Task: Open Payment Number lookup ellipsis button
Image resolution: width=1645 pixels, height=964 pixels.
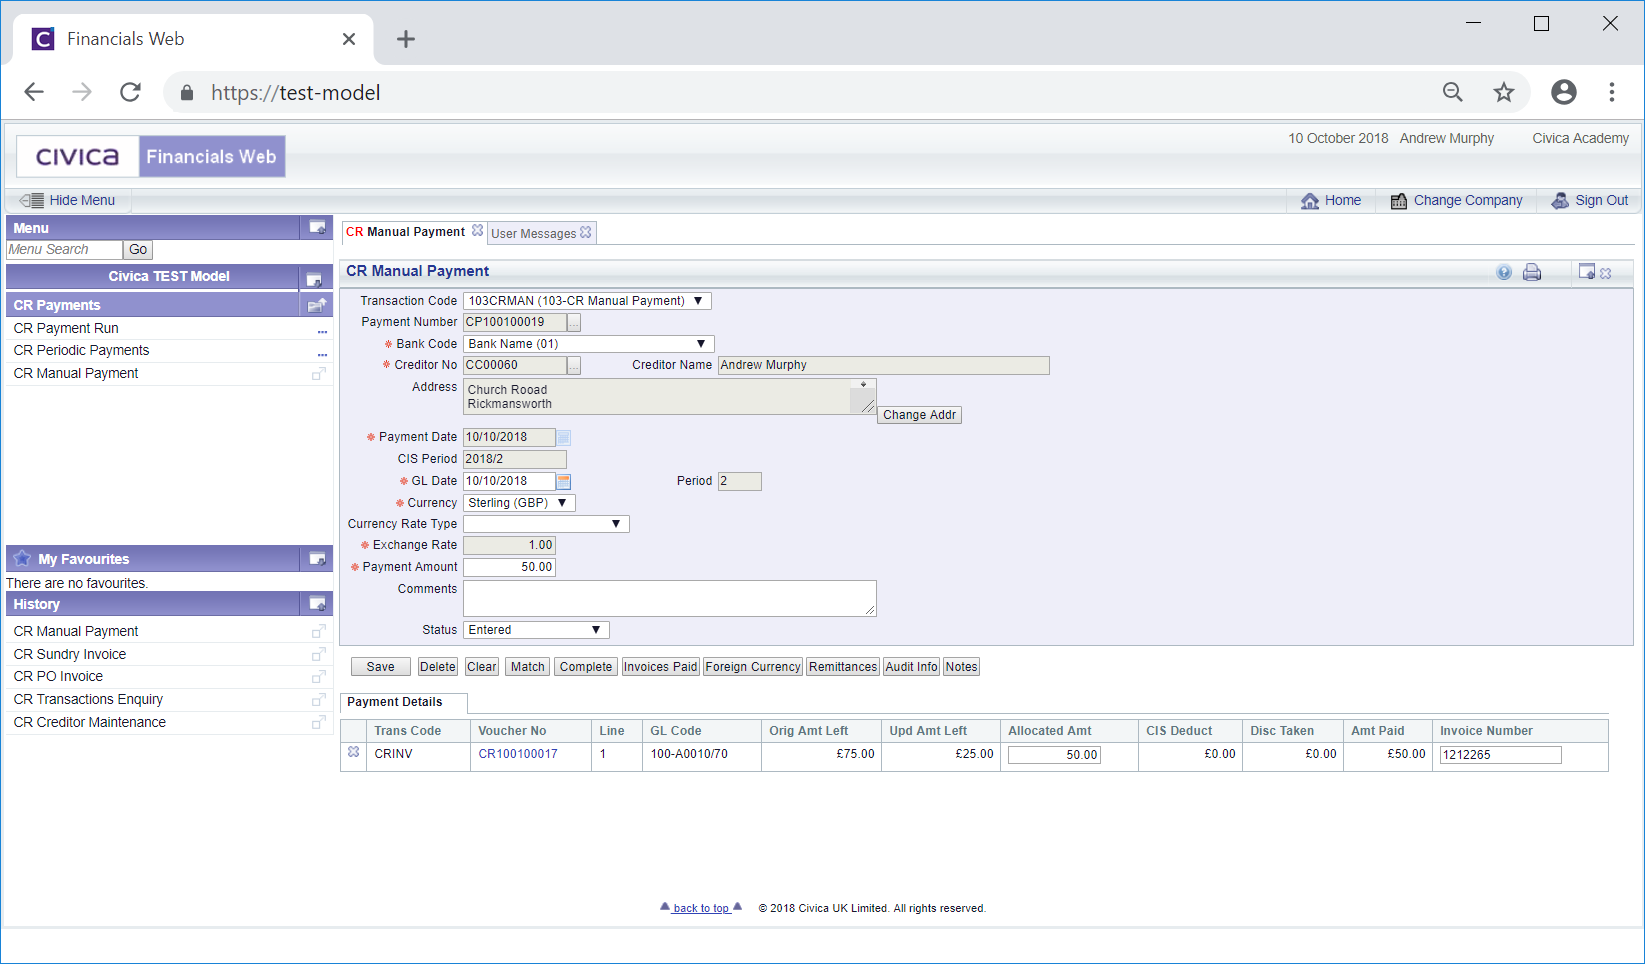Action: pyautogui.click(x=574, y=323)
